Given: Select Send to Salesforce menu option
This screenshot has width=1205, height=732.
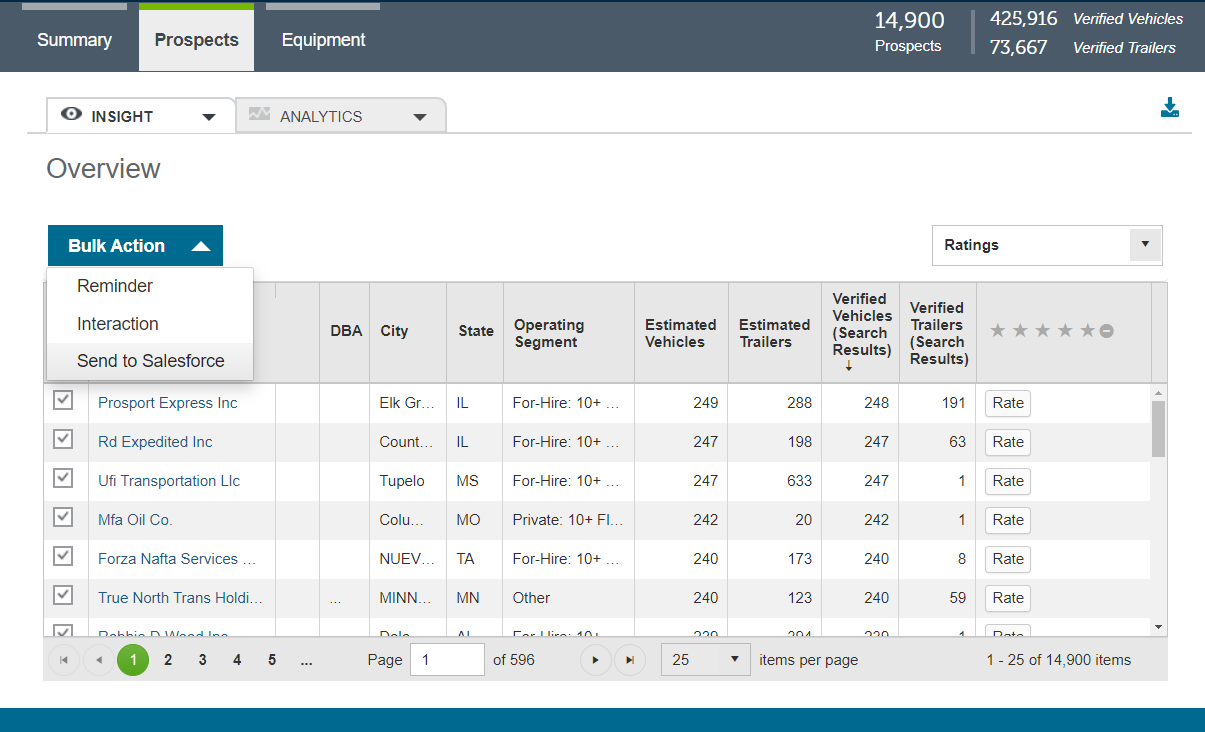Looking at the screenshot, I should click(150, 361).
